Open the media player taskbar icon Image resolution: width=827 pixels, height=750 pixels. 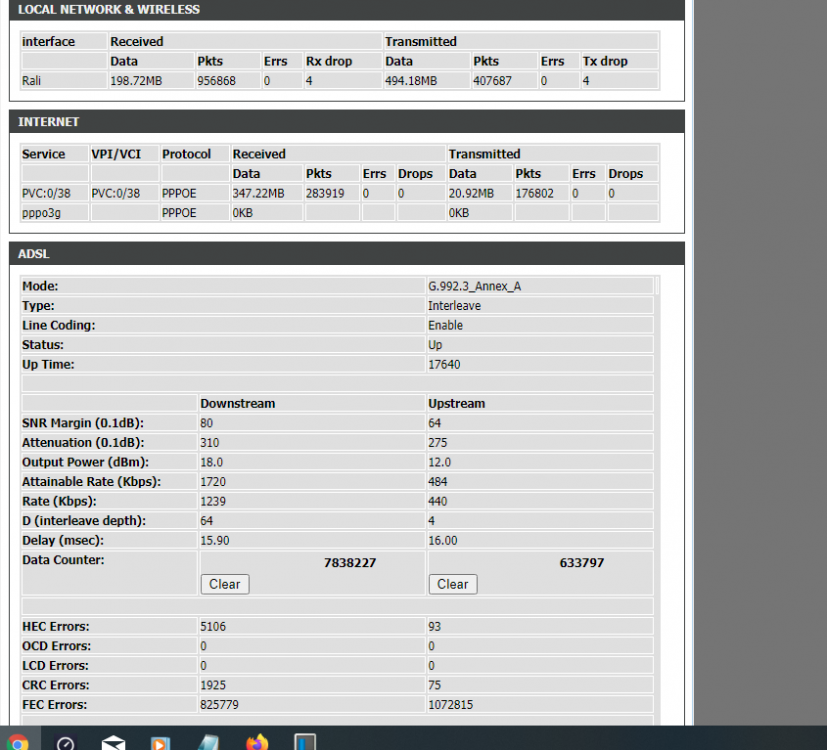tap(160, 743)
